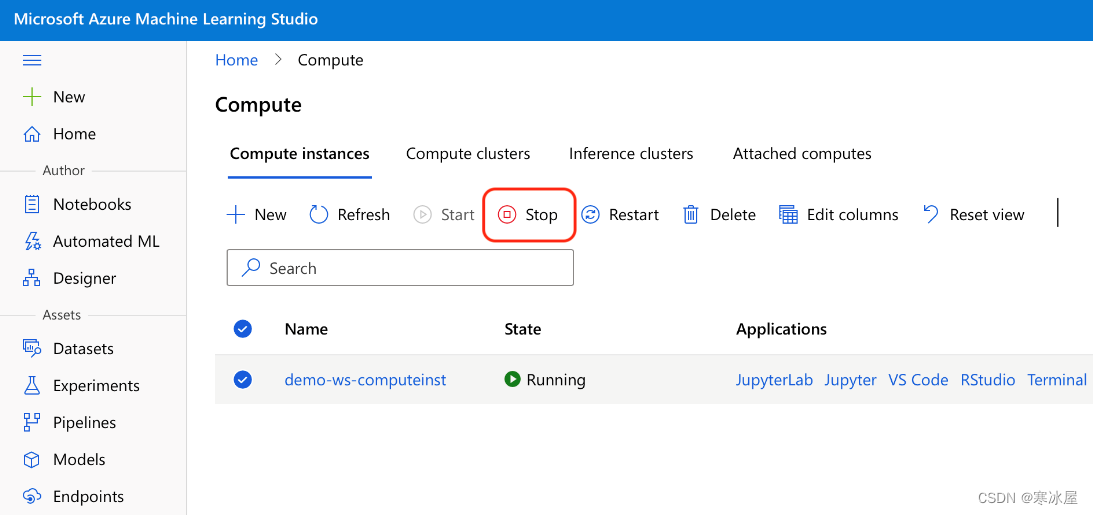
Task: Open the RStudio application link
Action: 988,380
